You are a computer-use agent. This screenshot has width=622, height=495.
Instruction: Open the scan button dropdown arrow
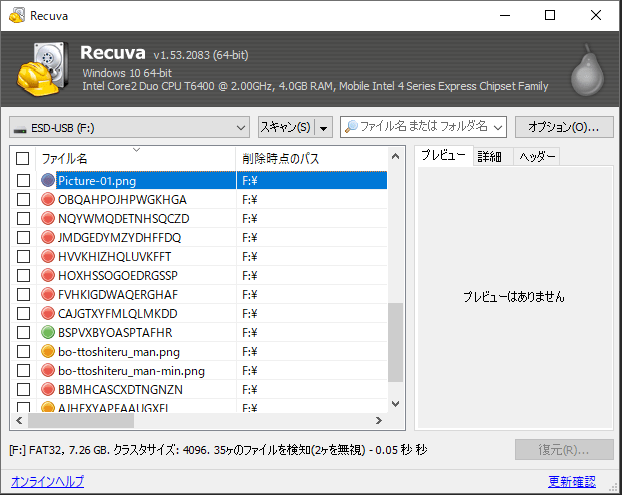point(324,128)
